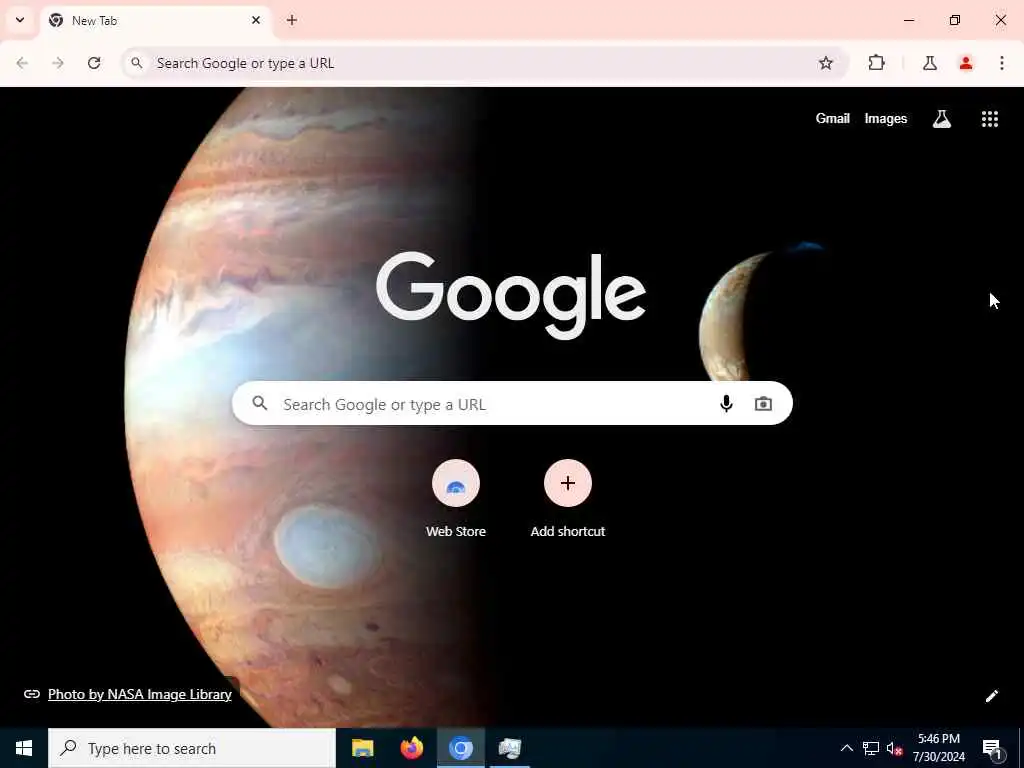Click the central Google search box

(512, 404)
